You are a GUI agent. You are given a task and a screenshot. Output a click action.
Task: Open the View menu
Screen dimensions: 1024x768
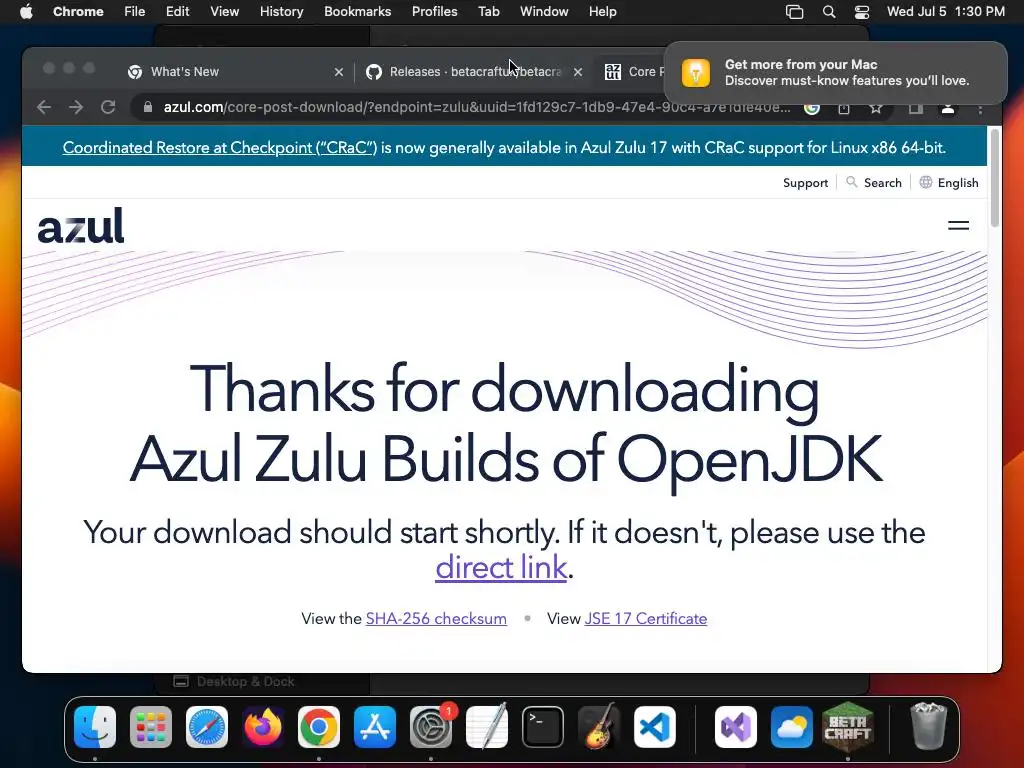point(225,11)
